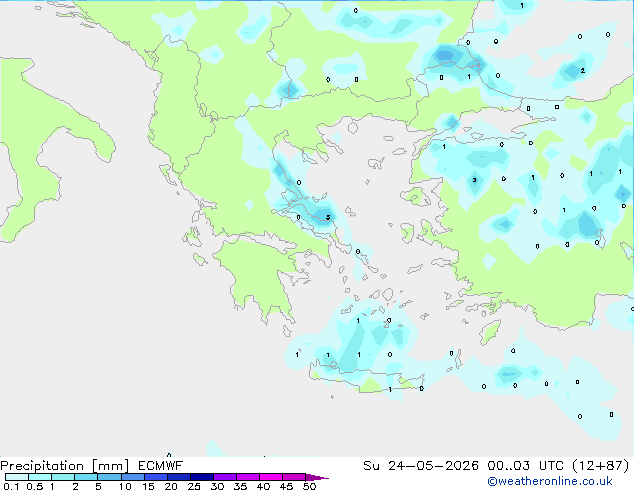The height and width of the screenshot is (490, 634).
Task: Open the weatheronline.co.uk credit link
Action: coord(550,481)
